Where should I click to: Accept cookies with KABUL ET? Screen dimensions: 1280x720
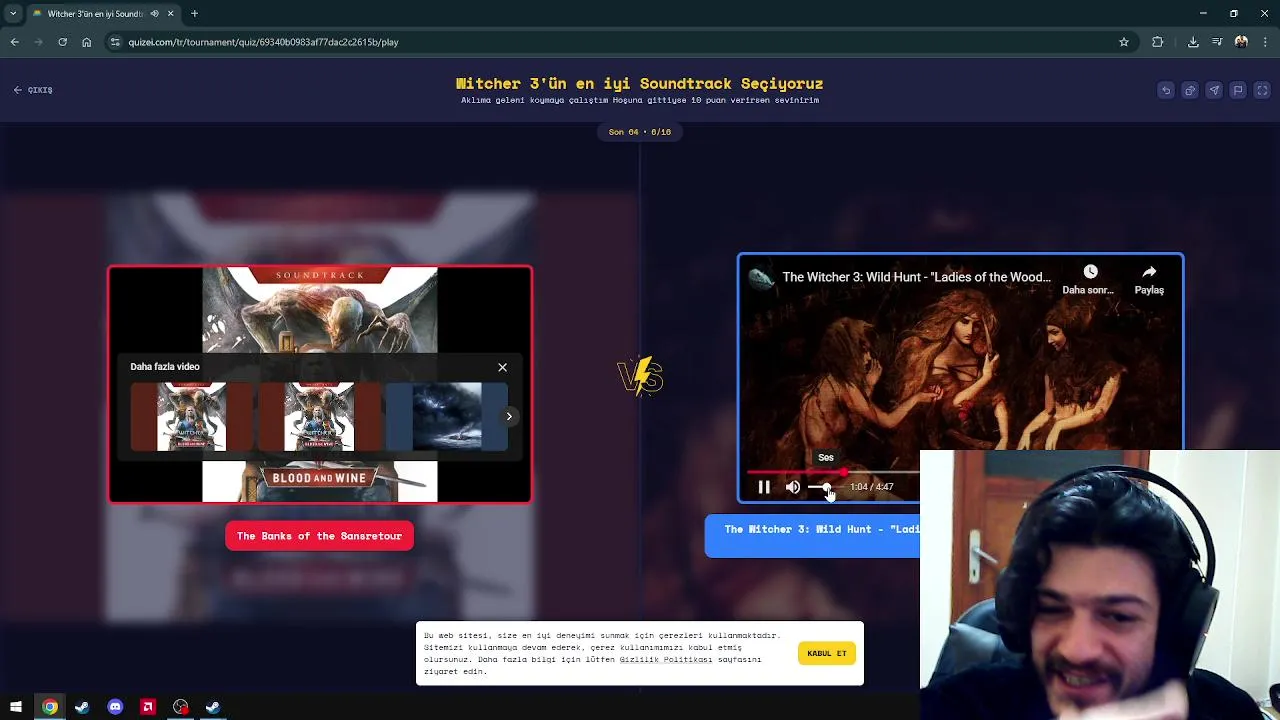coord(827,653)
